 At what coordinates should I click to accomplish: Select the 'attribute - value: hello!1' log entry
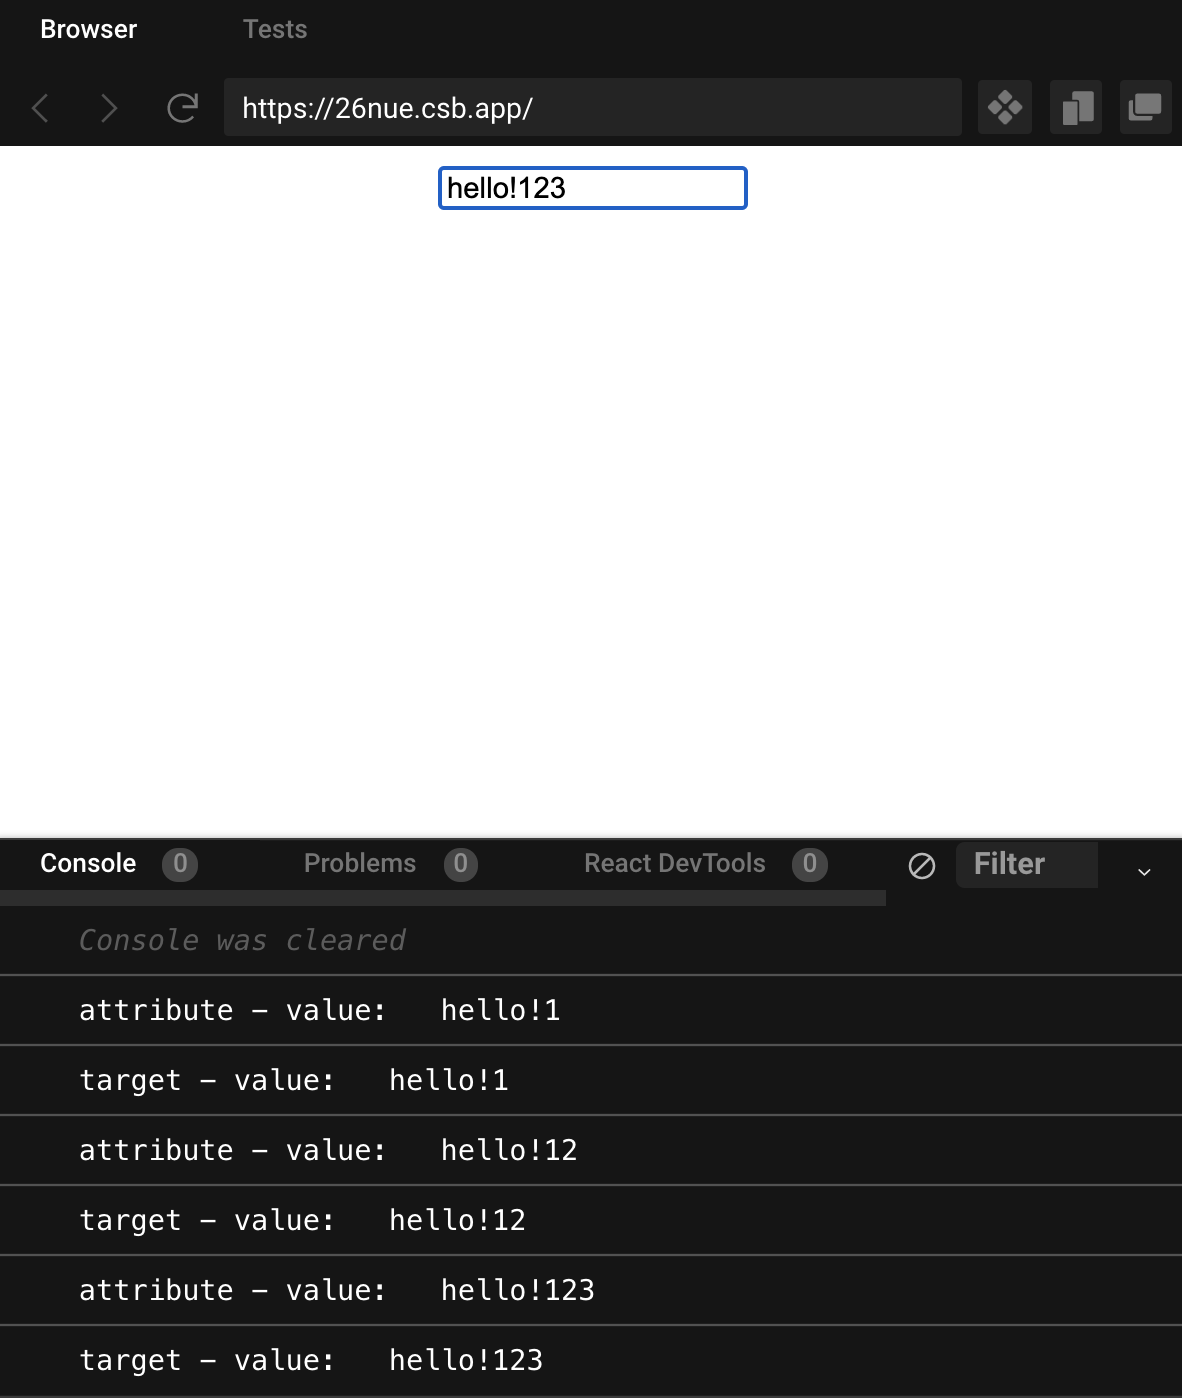tap(591, 1010)
